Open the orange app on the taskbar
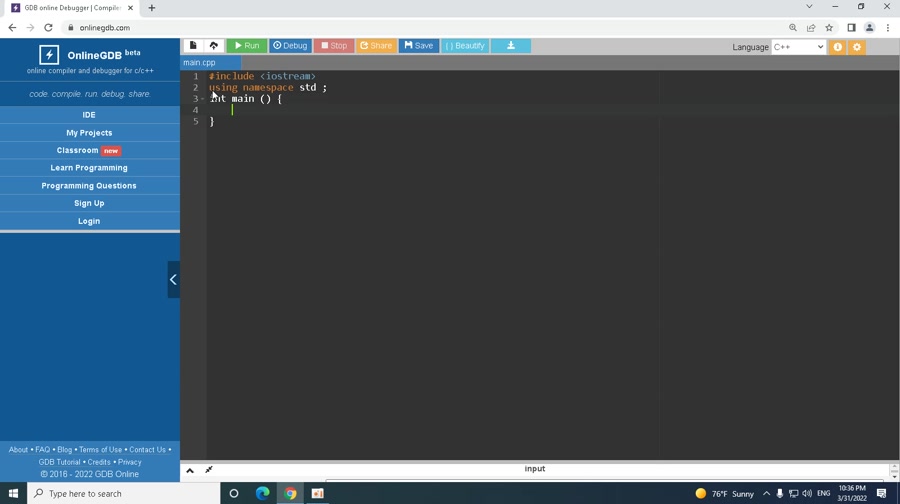 click(317, 493)
